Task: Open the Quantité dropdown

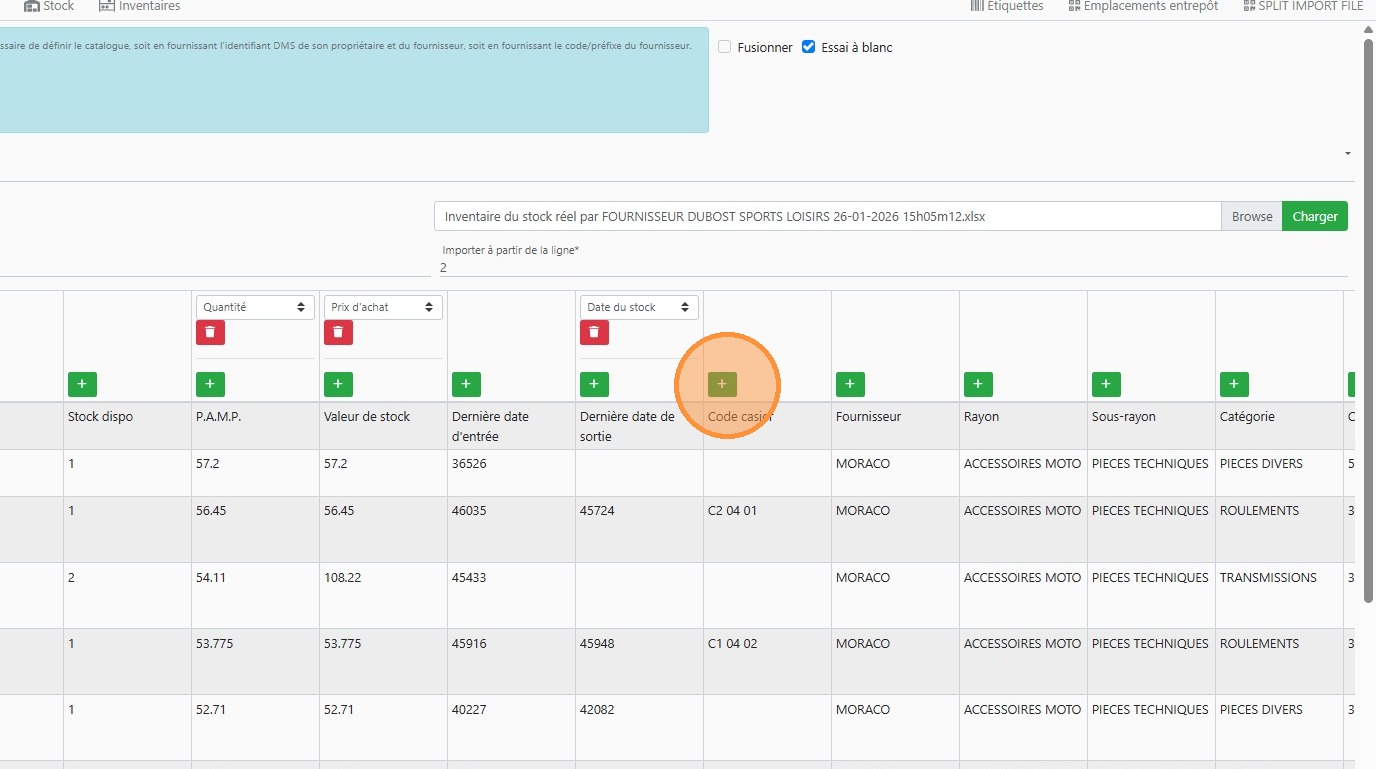Action: 255,307
